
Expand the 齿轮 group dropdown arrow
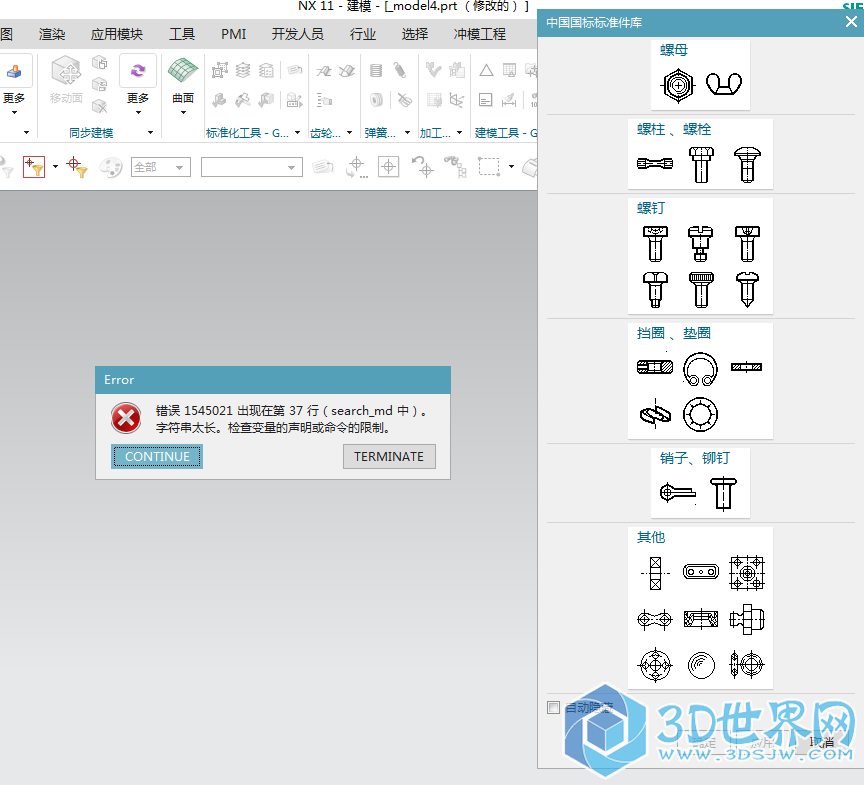click(349, 133)
